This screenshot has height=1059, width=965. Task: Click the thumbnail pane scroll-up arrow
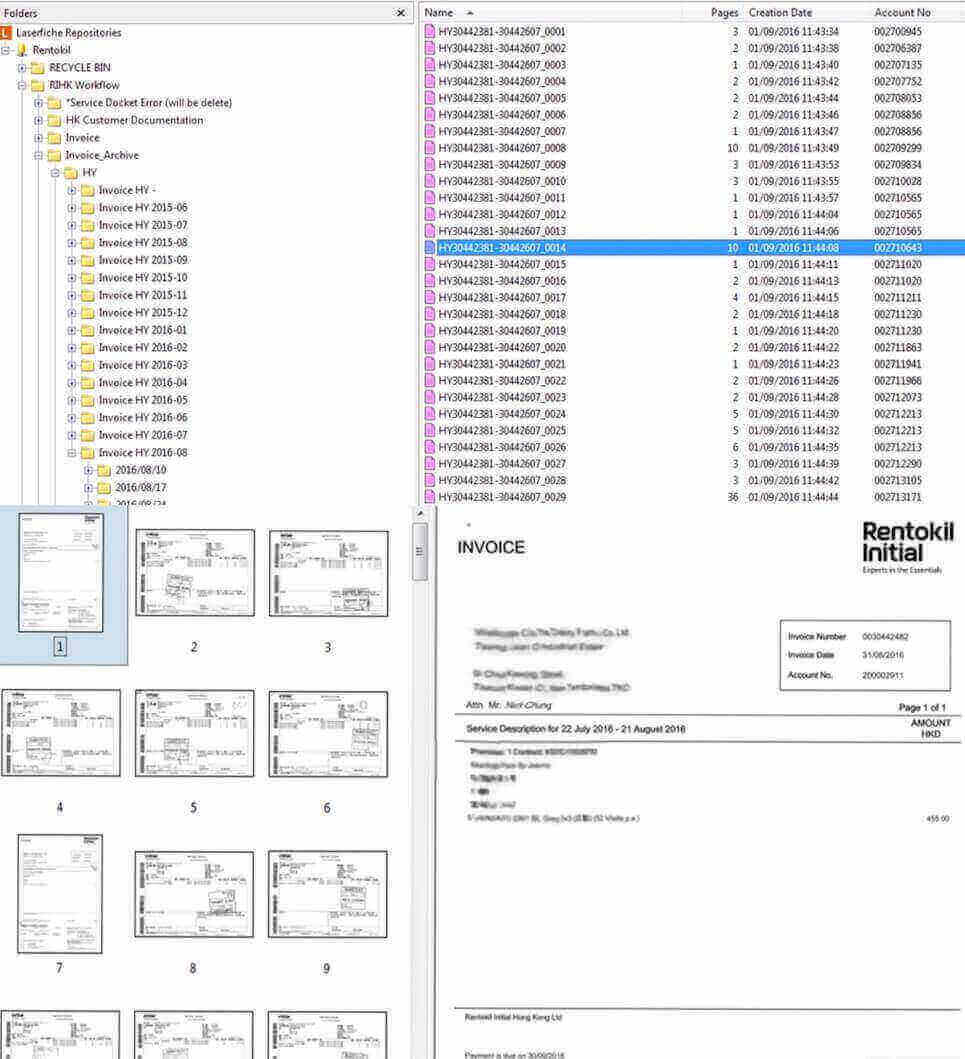(419, 513)
